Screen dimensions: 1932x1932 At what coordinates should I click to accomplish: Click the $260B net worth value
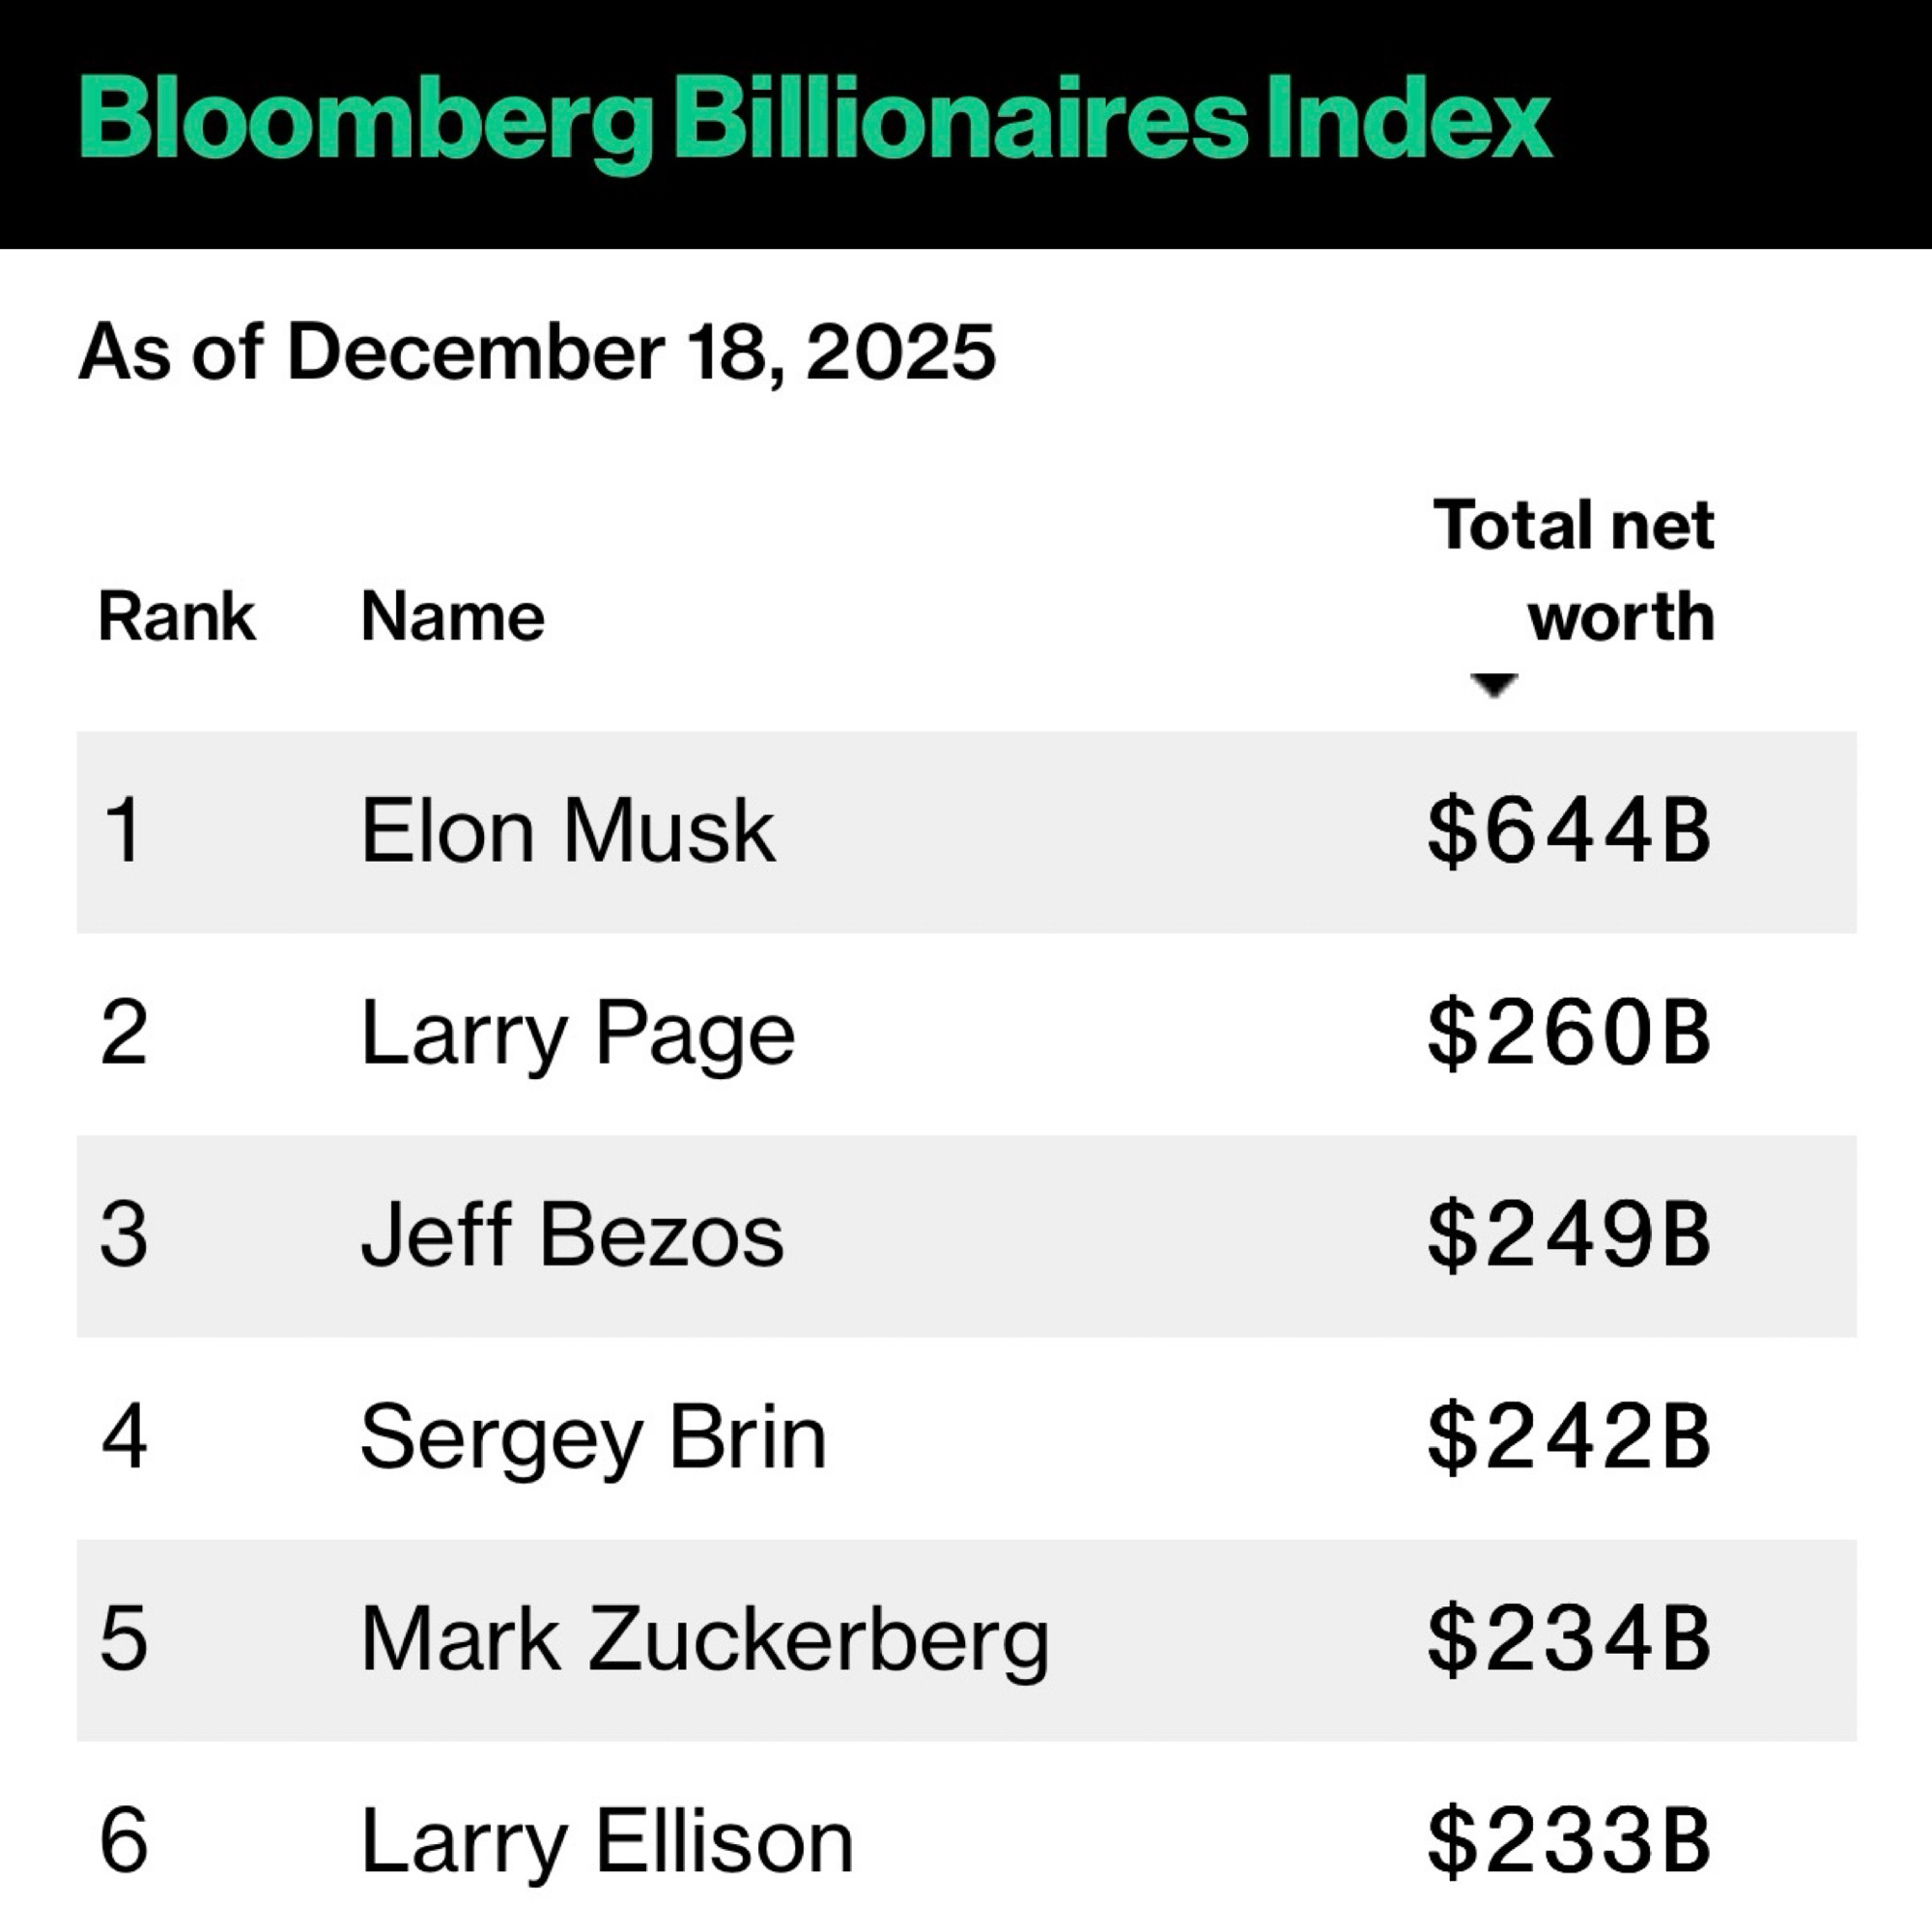pyautogui.click(x=1569, y=1034)
